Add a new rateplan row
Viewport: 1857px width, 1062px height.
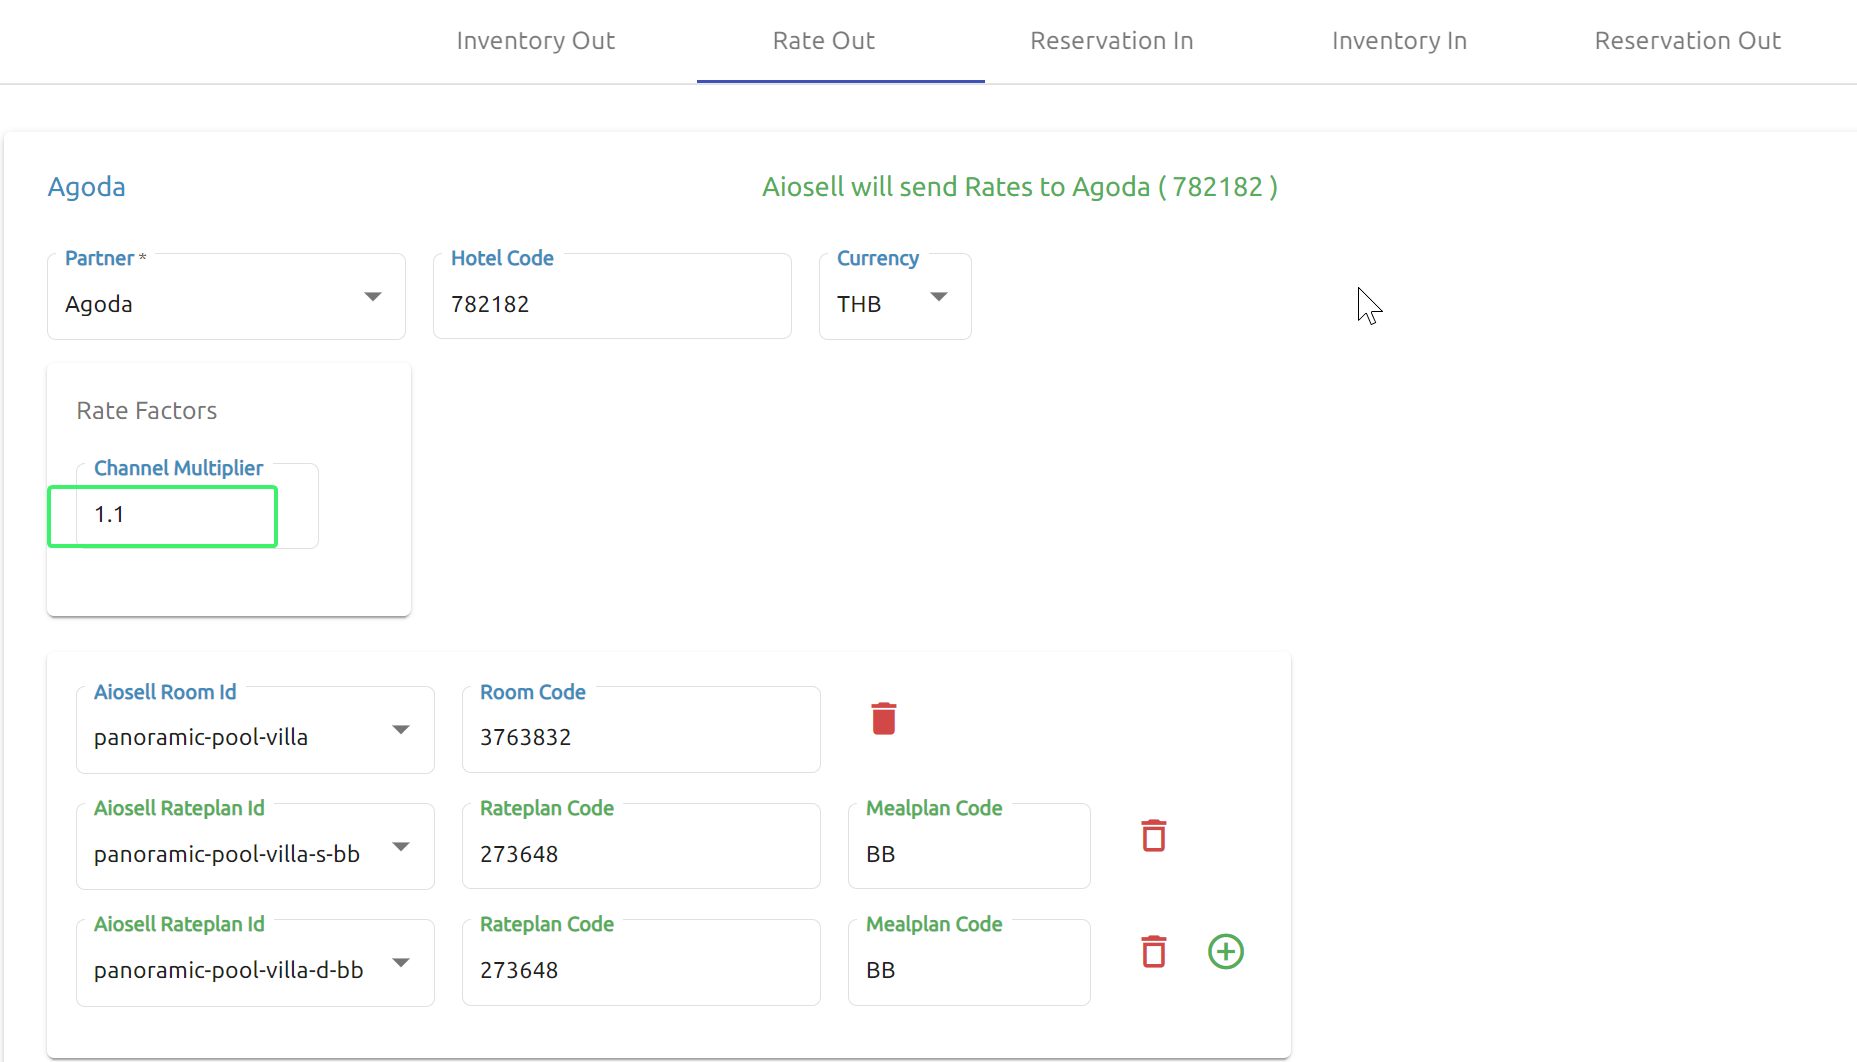click(1225, 952)
